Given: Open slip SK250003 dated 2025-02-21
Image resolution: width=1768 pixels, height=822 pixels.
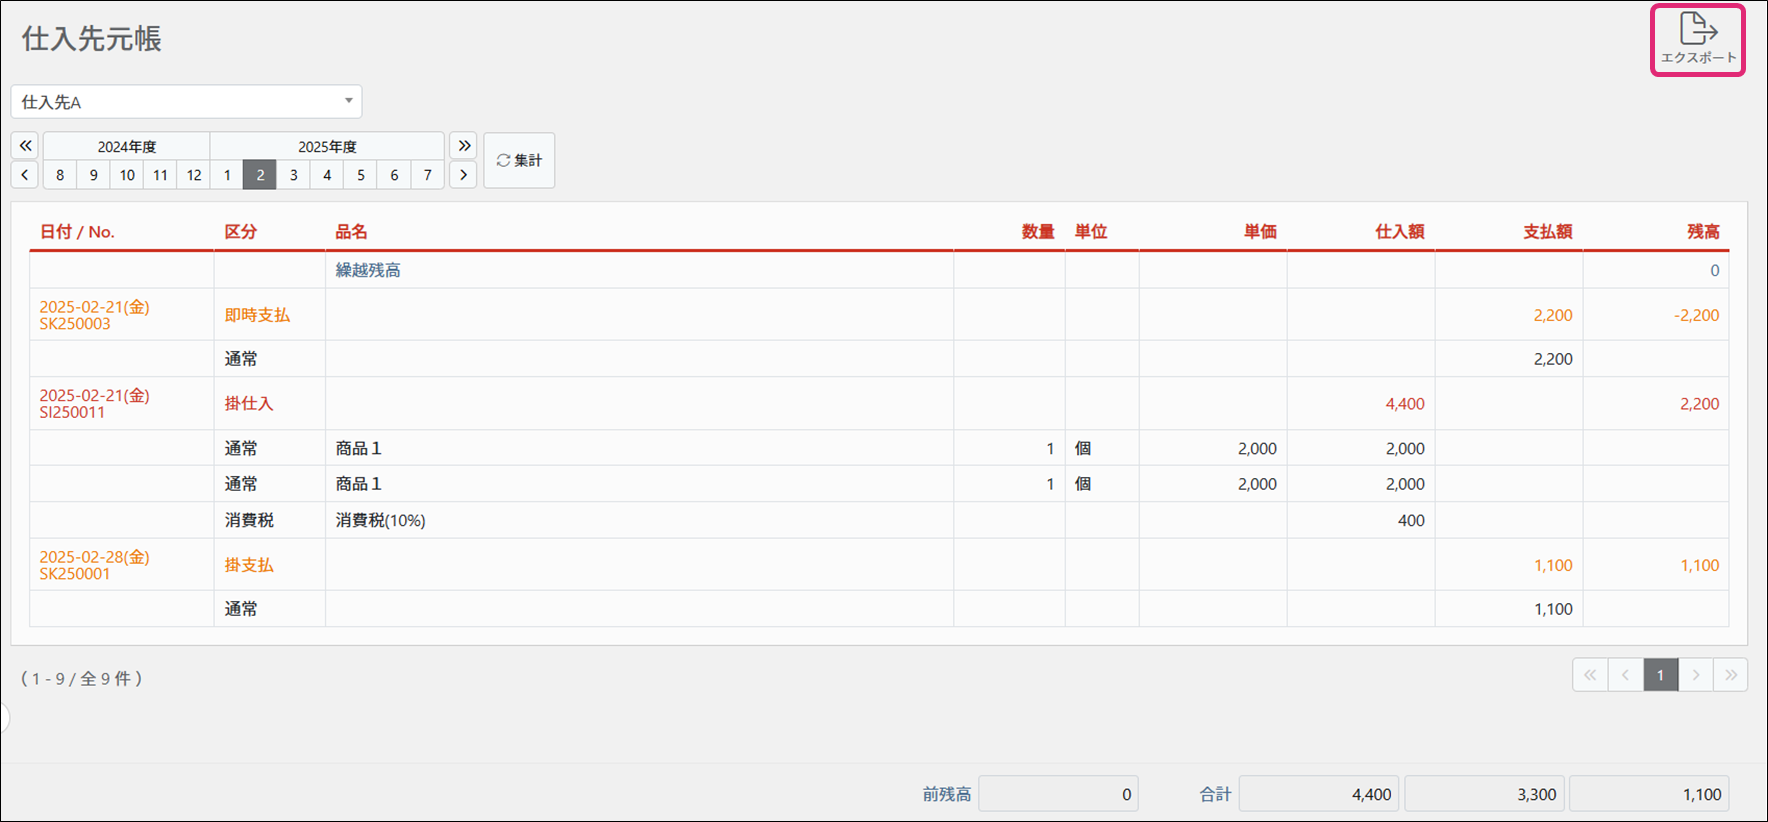Looking at the screenshot, I should 75,324.
